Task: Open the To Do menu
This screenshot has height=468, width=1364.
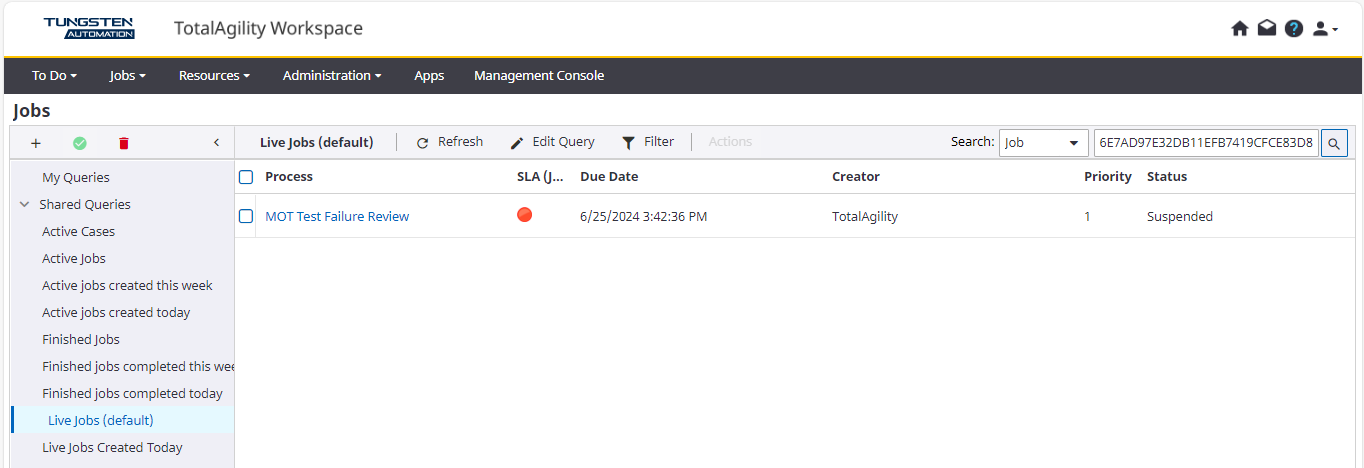Action: point(55,75)
